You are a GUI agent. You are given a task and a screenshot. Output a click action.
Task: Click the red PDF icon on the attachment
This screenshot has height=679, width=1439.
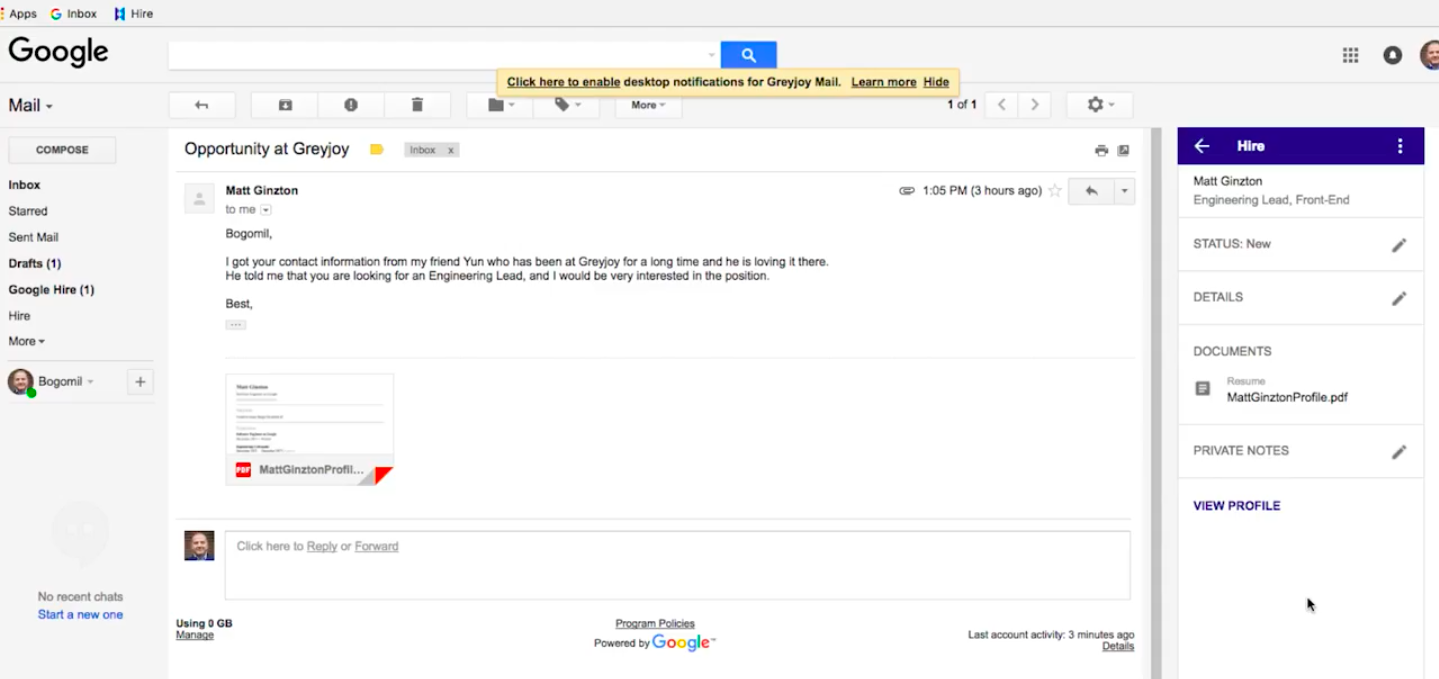coord(243,469)
